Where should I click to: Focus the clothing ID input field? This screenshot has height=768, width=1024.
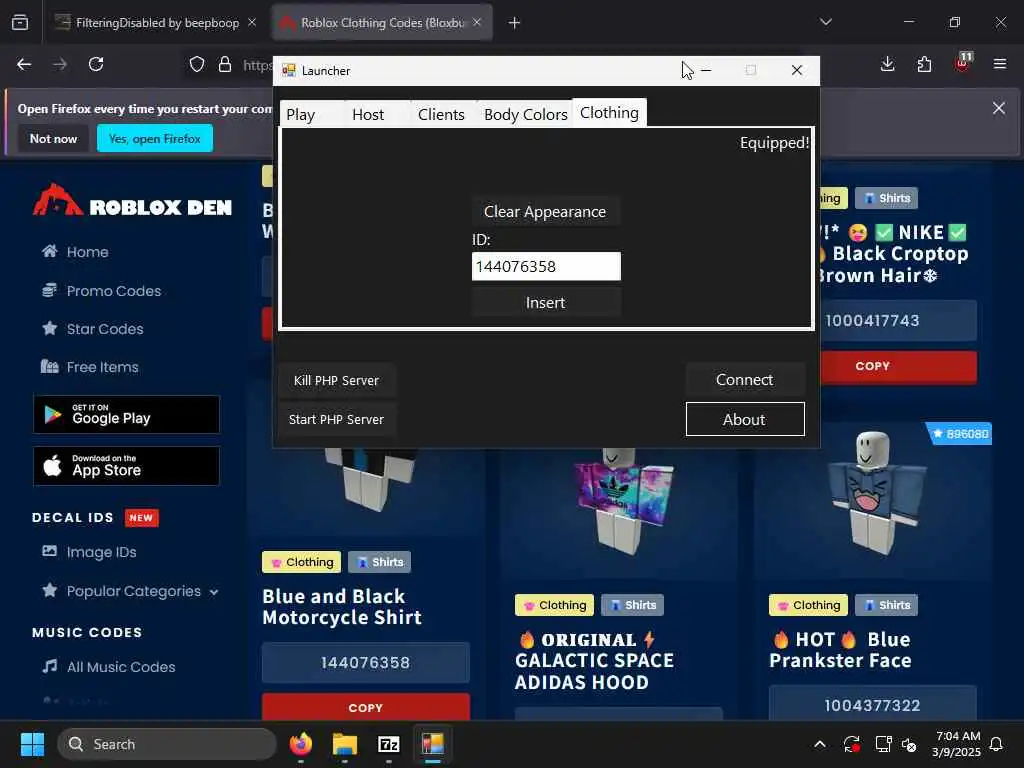tap(546, 266)
